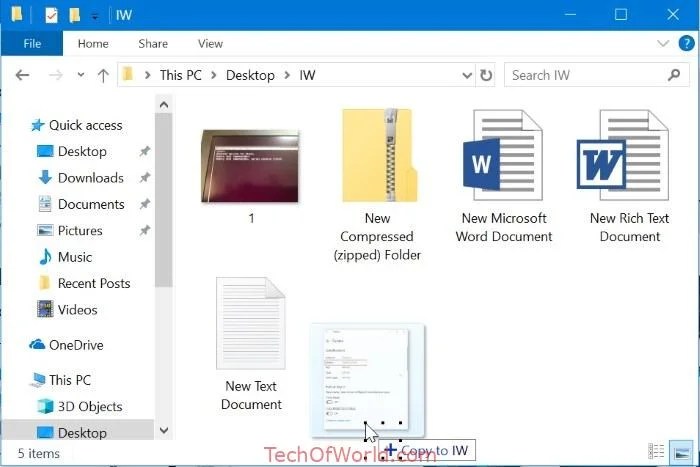Image resolution: width=700 pixels, height=467 pixels.
Task: Open 3D Objects in navigation pane
Action: point(90,406)
